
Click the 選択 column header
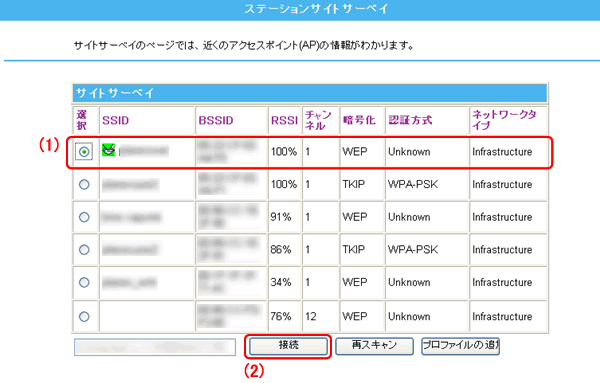point(82,120)
